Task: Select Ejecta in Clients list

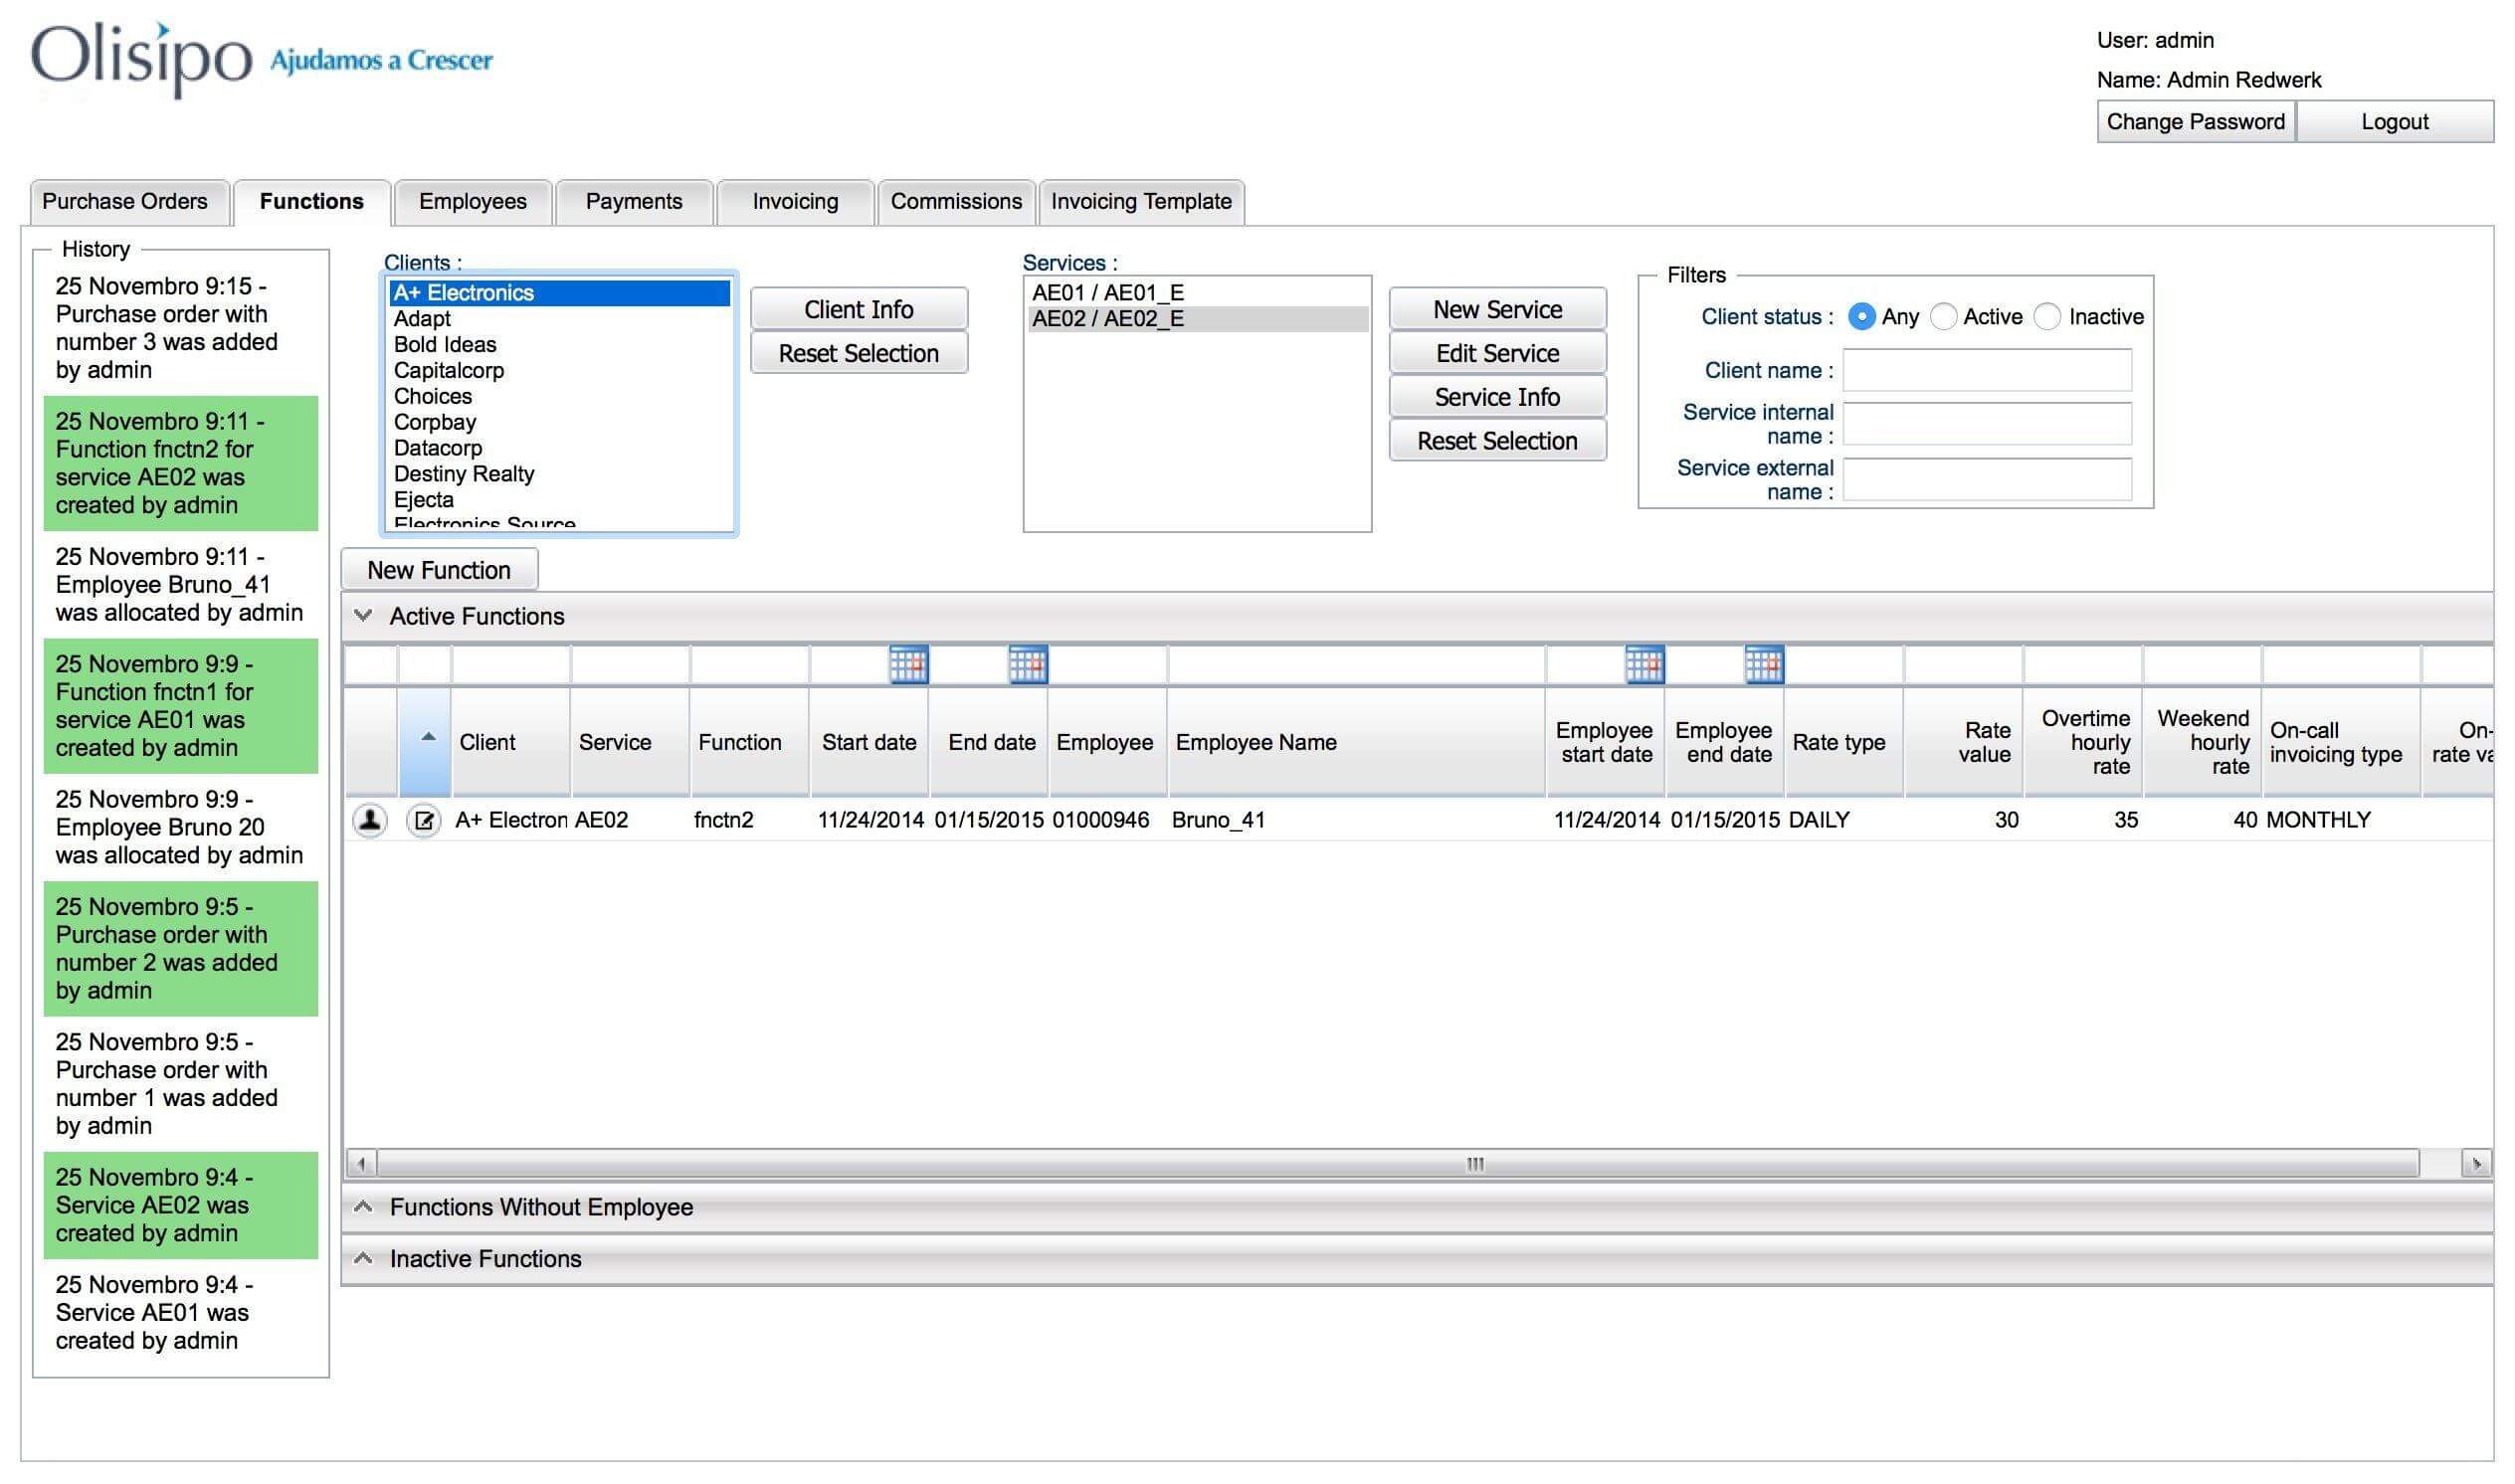Action: [560, 501]
